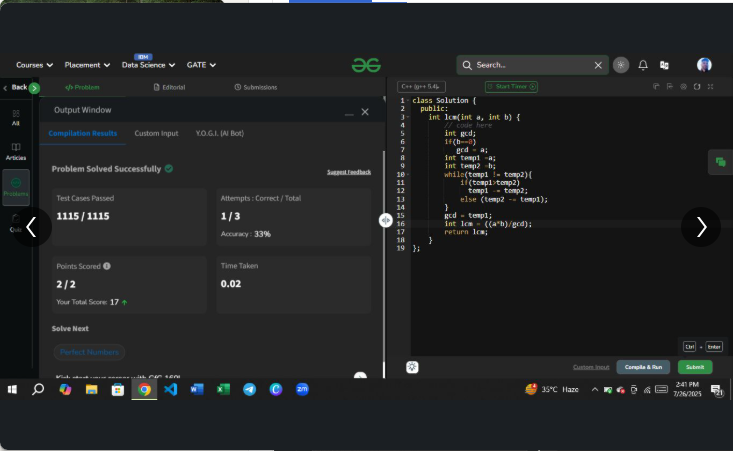Focus the Search input field
The image size is (733, 451).
(532, 65)
